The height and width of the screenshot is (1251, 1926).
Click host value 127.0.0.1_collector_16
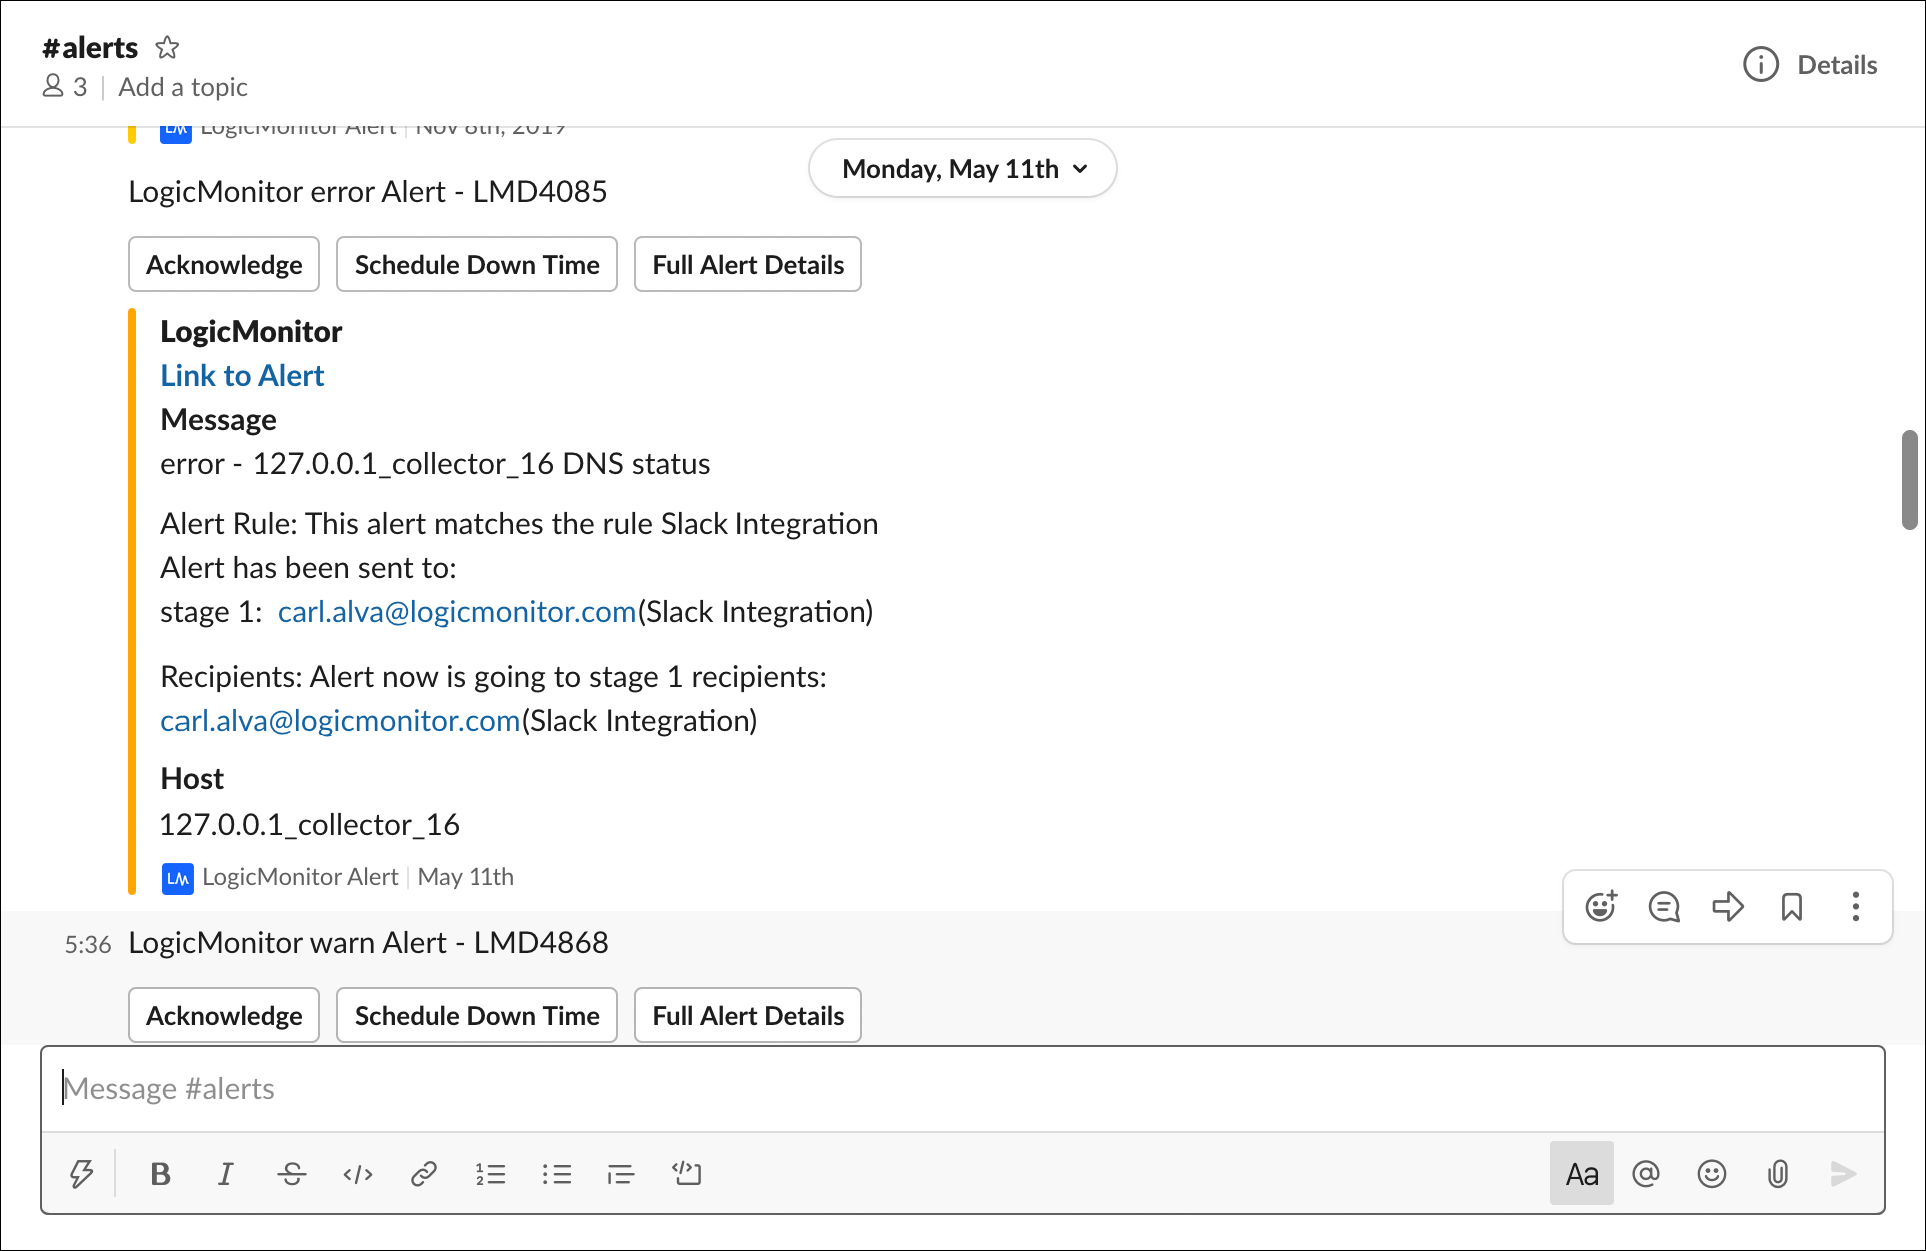pyautogui.click(x=310, y=824)
